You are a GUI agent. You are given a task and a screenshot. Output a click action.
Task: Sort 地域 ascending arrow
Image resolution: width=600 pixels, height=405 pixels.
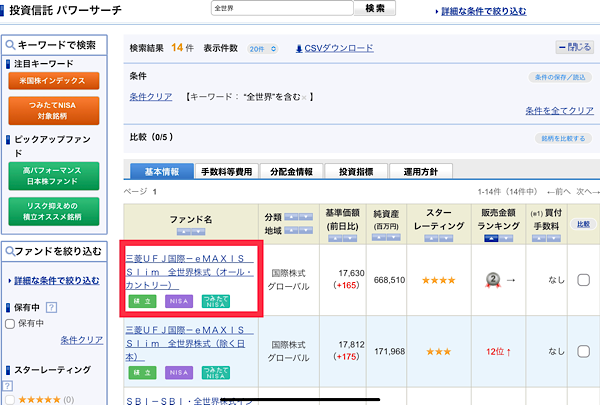(x=291, y=230)
